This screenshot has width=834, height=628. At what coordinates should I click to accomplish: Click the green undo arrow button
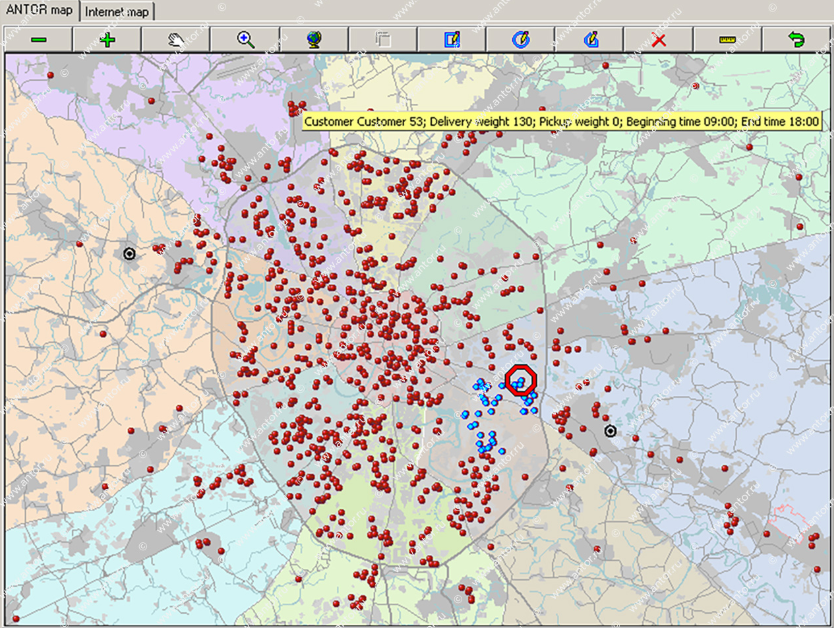[x=796, y=39]
